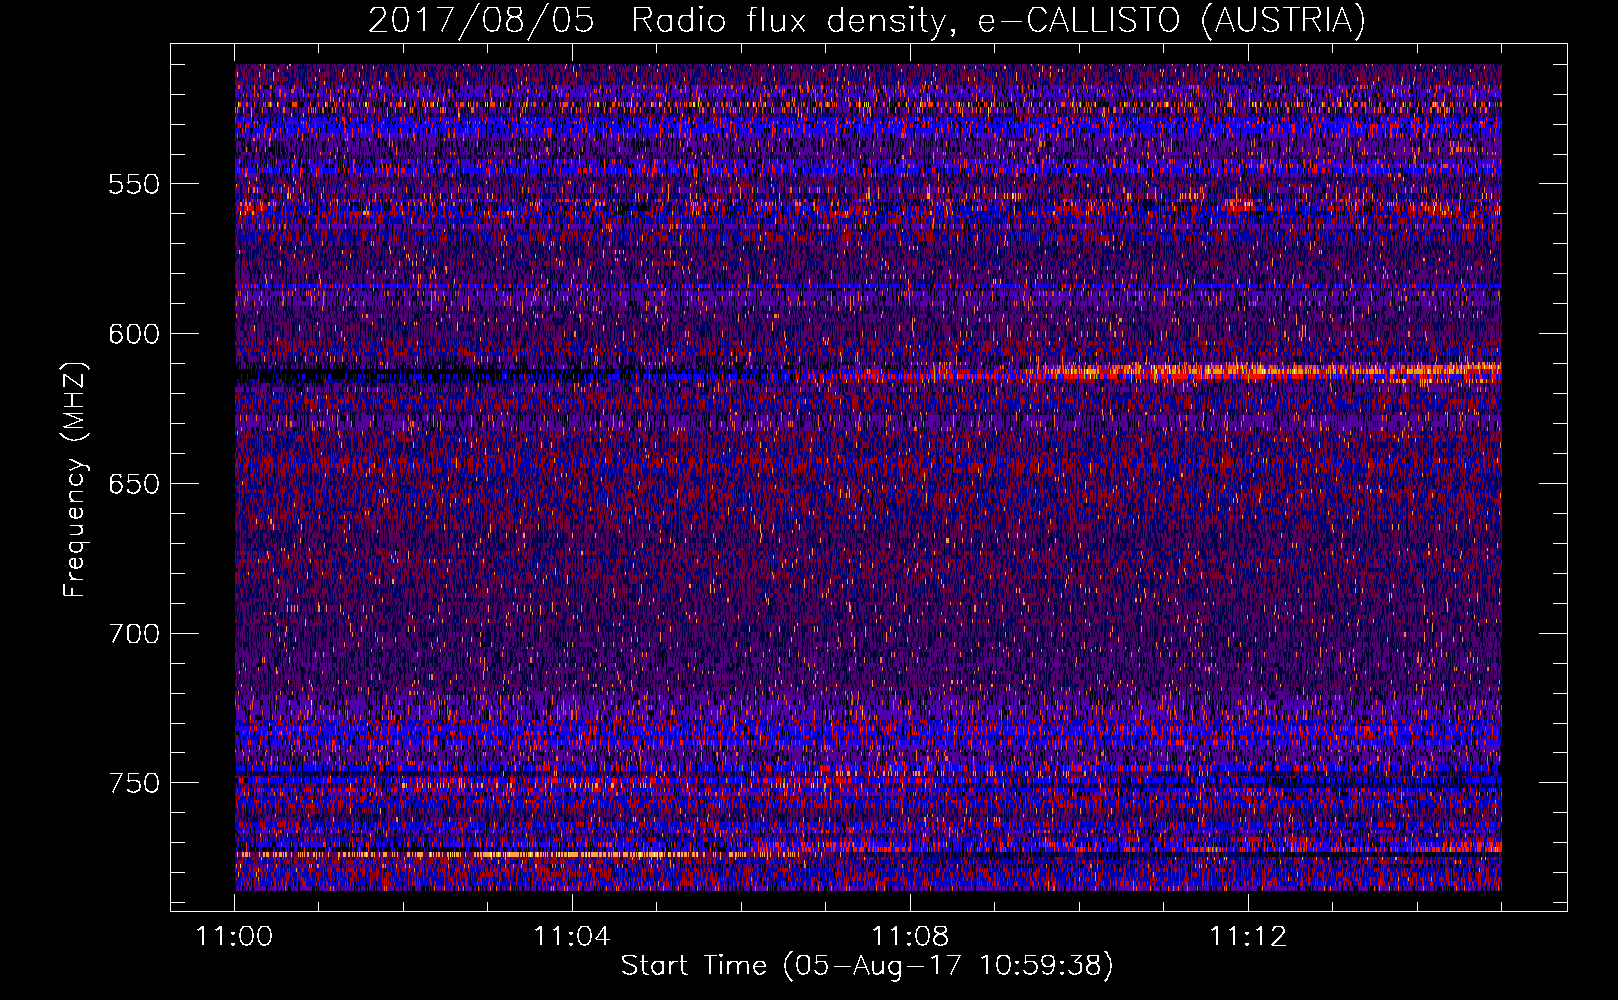Viewport: 1618px width, 1000px height.
Task: Click the 11:04 time tick label
Action: pos(572,937)
